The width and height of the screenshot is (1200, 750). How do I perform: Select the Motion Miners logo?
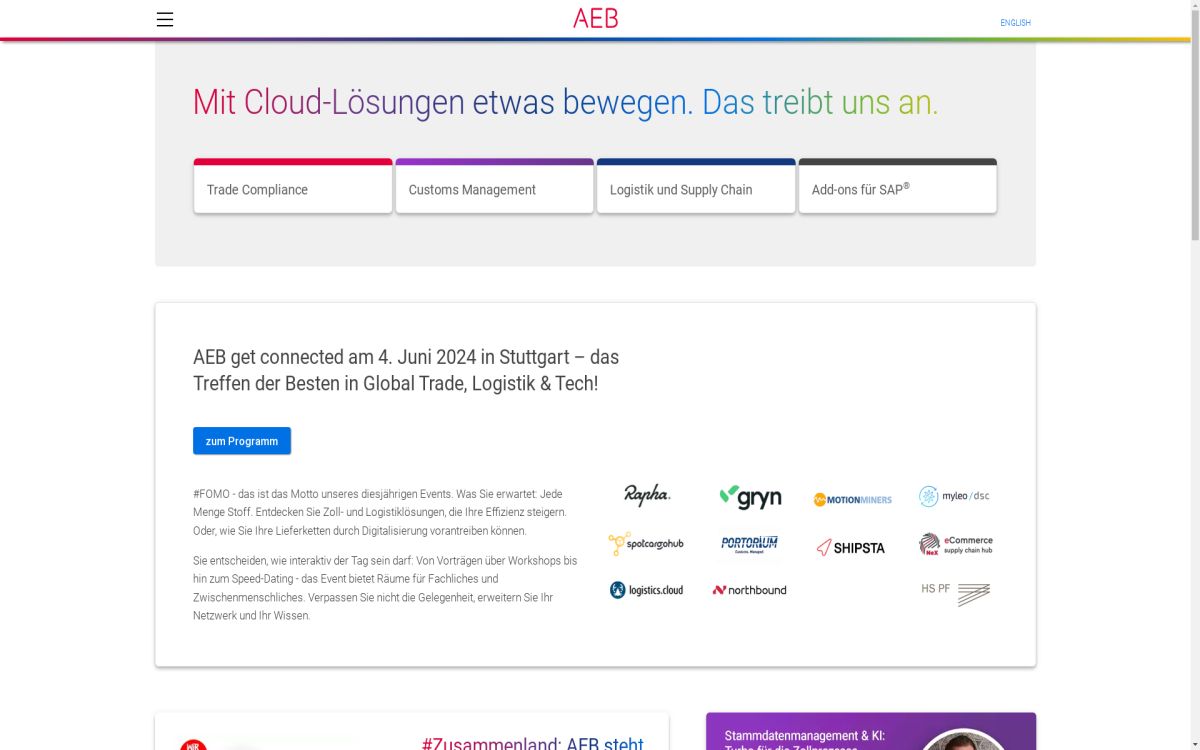[x=852, y=499]
